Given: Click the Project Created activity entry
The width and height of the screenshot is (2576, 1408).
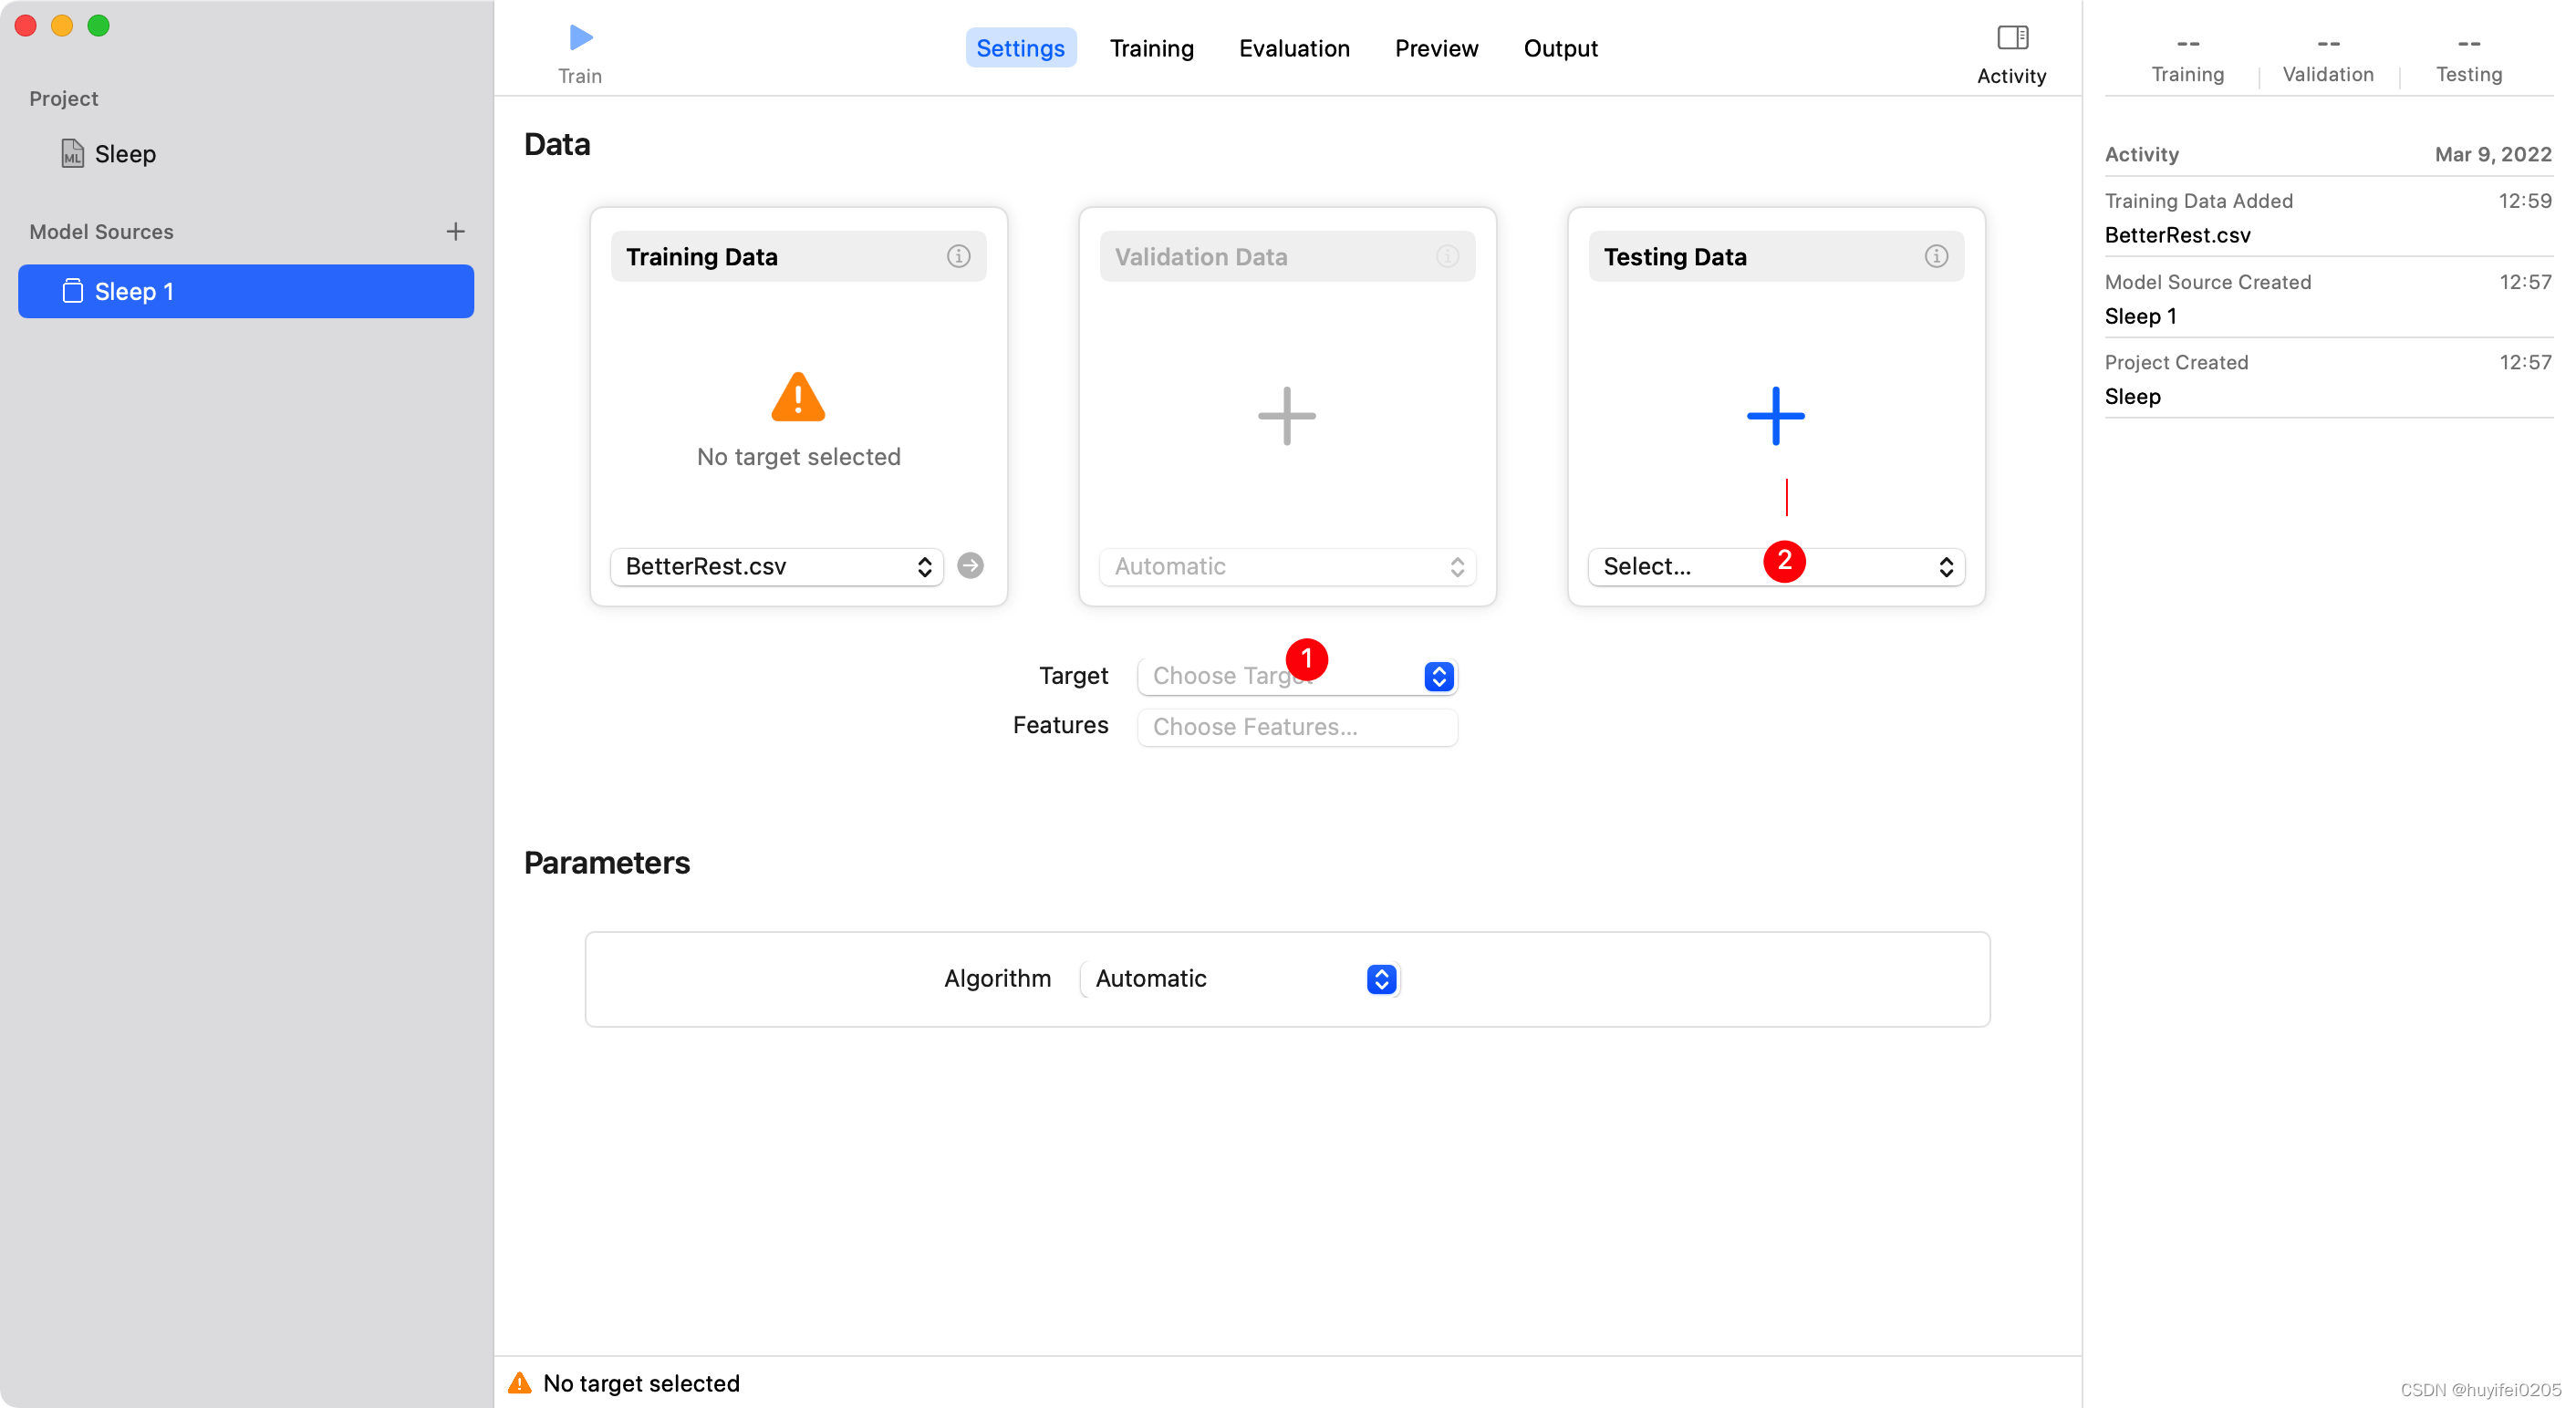Looking at the screenshot, I should click(2328, 379).
